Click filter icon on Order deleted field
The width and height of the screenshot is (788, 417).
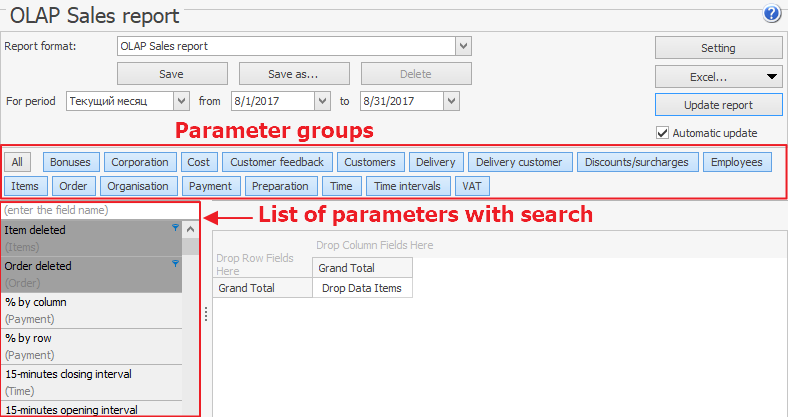click(176, 264)
